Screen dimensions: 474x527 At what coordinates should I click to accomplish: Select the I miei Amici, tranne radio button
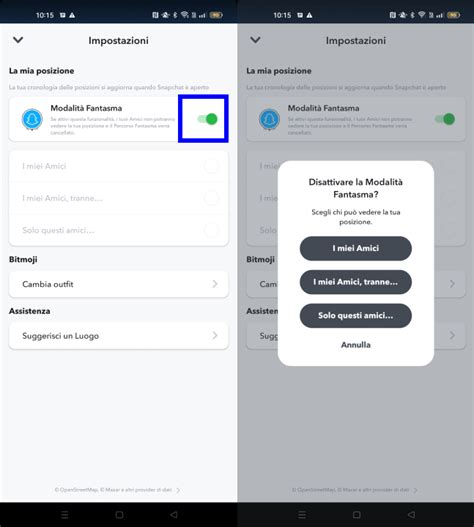(211, 198)
